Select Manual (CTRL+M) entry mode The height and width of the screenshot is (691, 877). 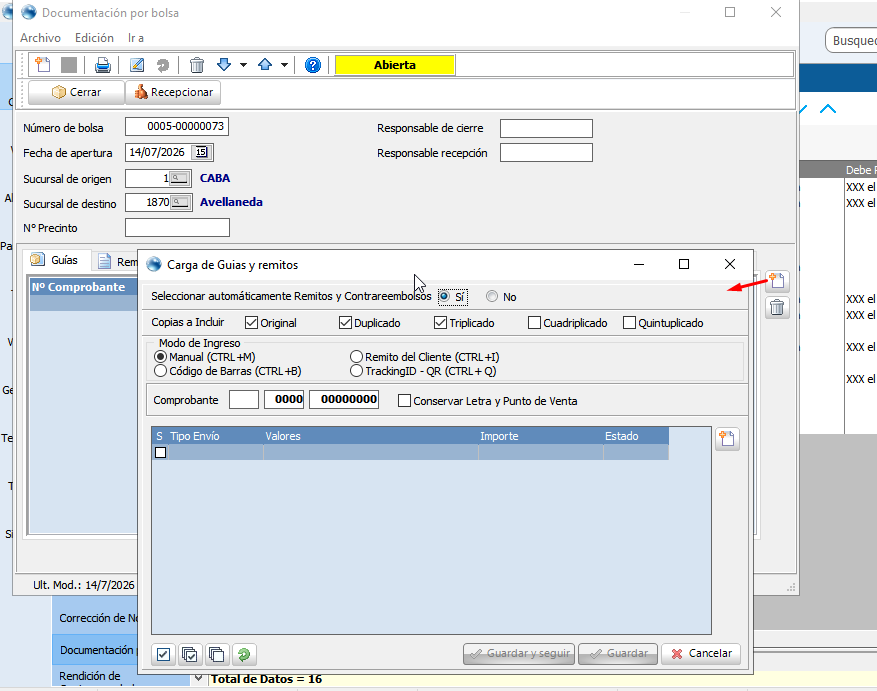[x=161, y=357]
